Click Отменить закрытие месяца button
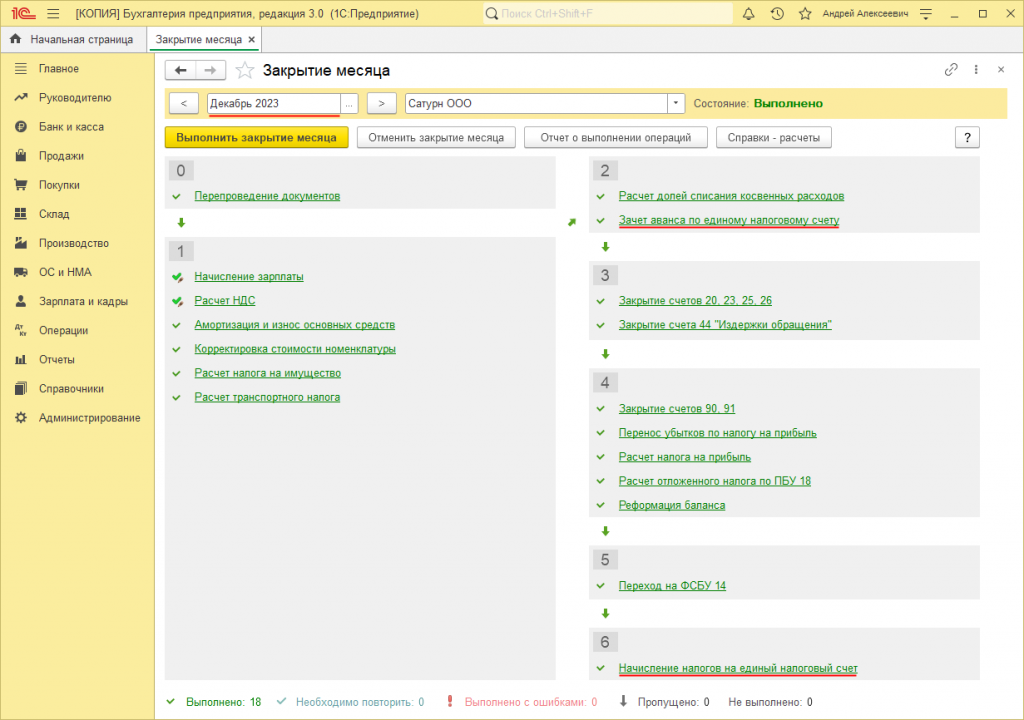This screenshot has width=1024, height=720. coord(436,138)
